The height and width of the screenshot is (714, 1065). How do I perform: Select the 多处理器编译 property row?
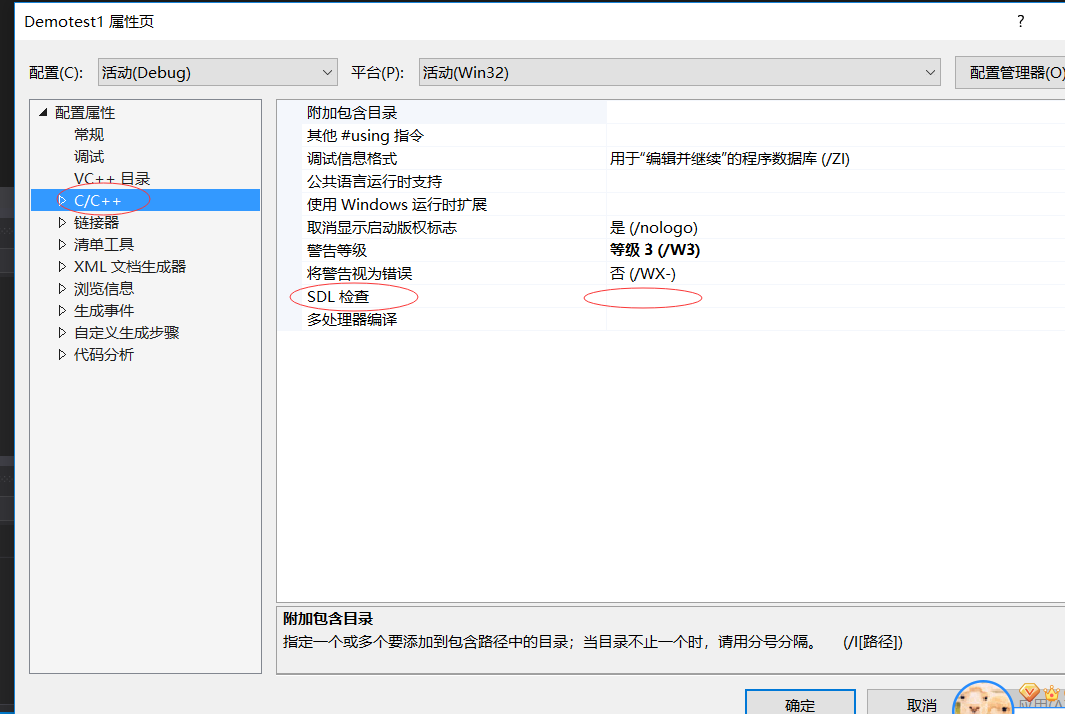[x=454, y=319]
